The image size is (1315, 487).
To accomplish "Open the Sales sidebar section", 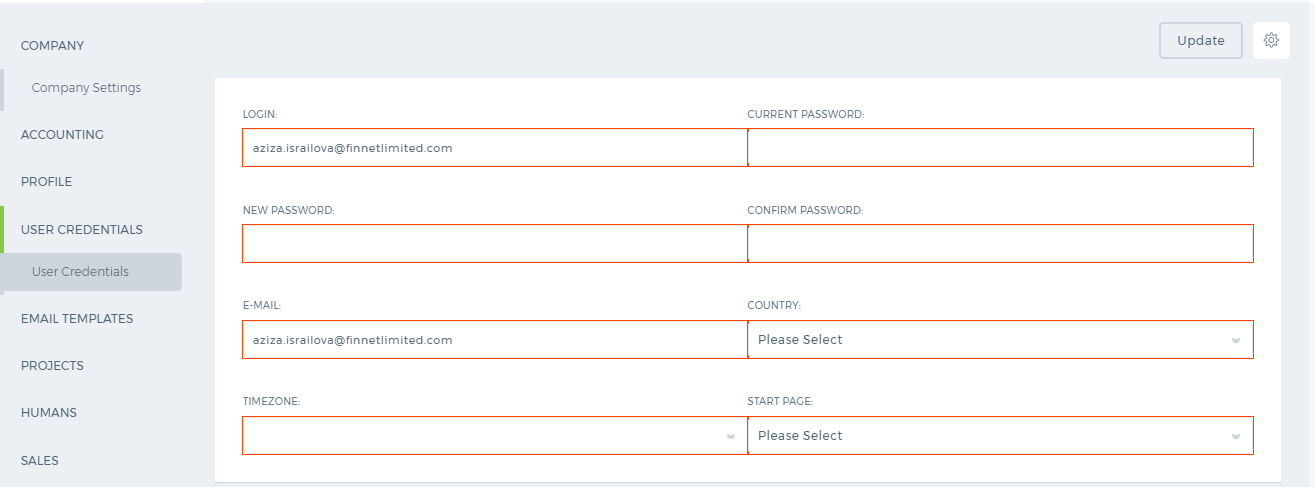I will [x=40, y=460].
